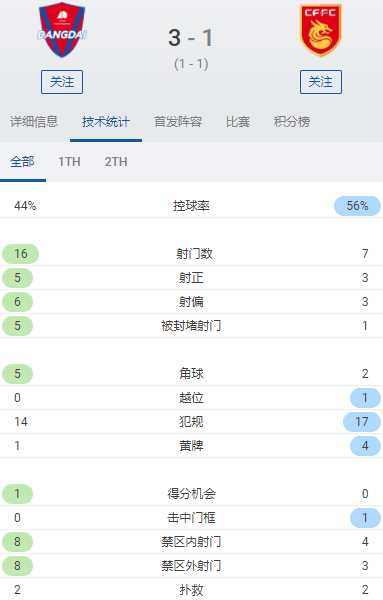Click away corners value 2
This screenshot has height=600, width=383.
coord(365,374)
